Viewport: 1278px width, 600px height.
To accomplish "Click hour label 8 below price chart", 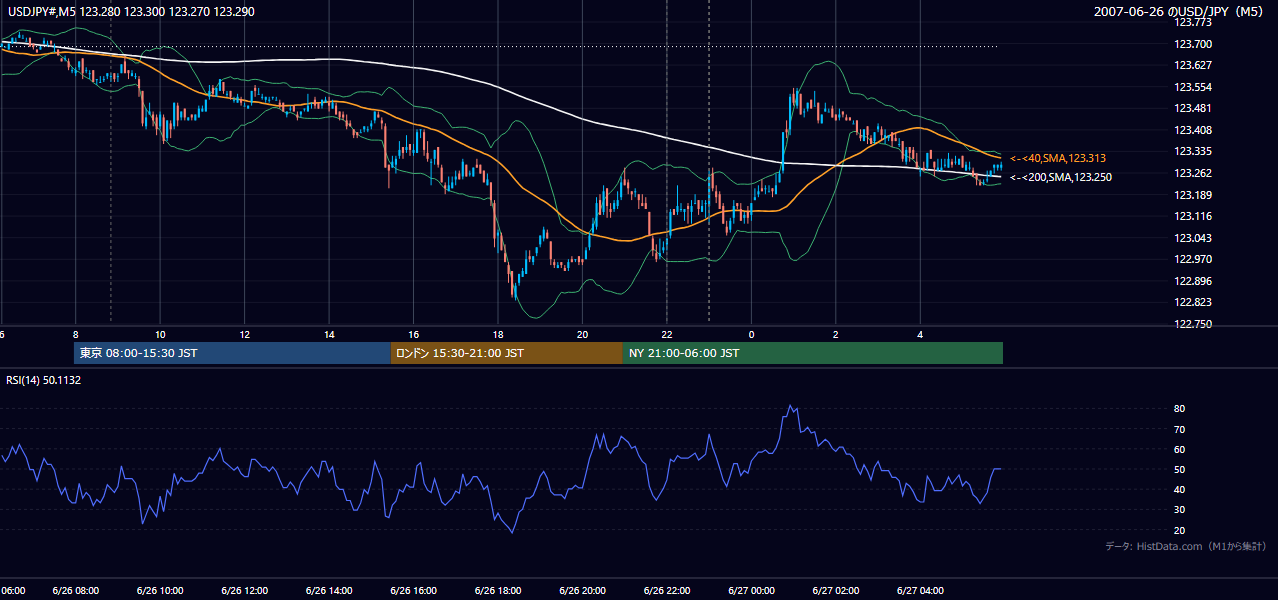I will pos(76,334).
